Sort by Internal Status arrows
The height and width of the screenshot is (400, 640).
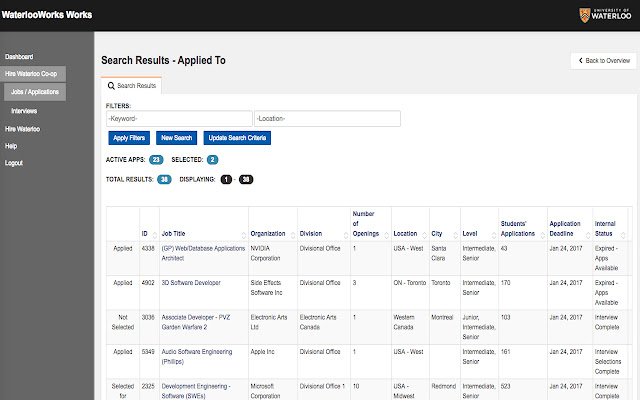pos(623,235)
